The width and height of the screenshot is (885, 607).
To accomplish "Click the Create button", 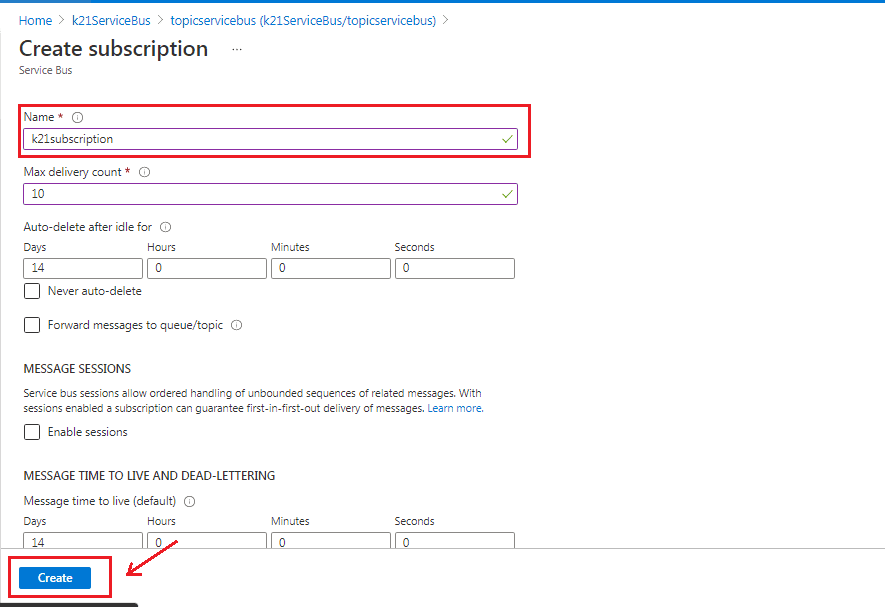I will [x=53, y=577].
